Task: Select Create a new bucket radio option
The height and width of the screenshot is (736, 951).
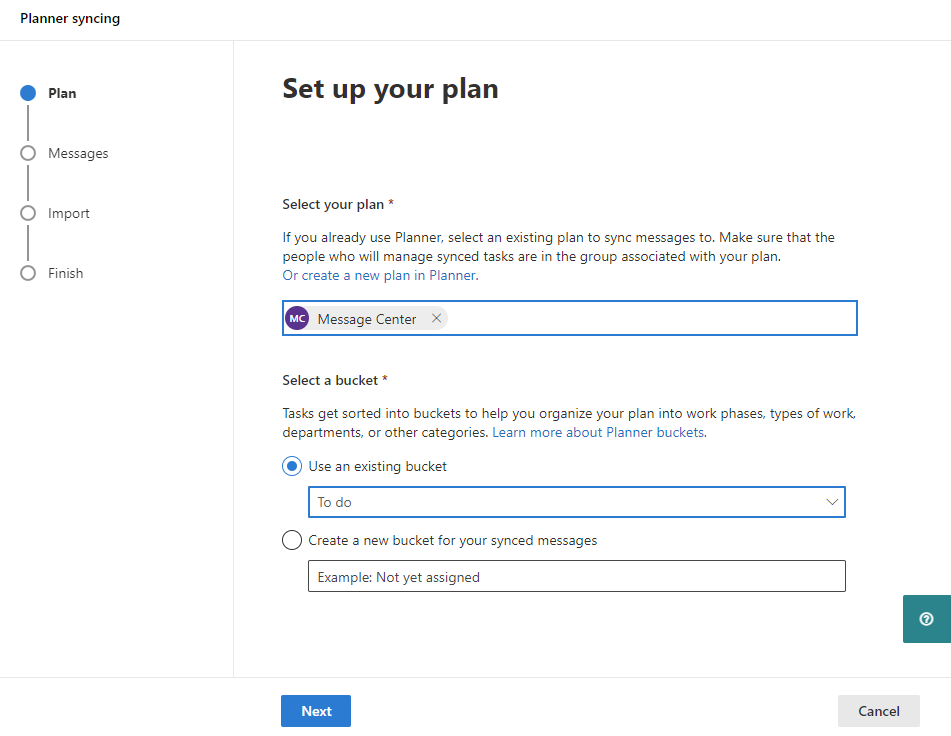Action: pos(292,541)
